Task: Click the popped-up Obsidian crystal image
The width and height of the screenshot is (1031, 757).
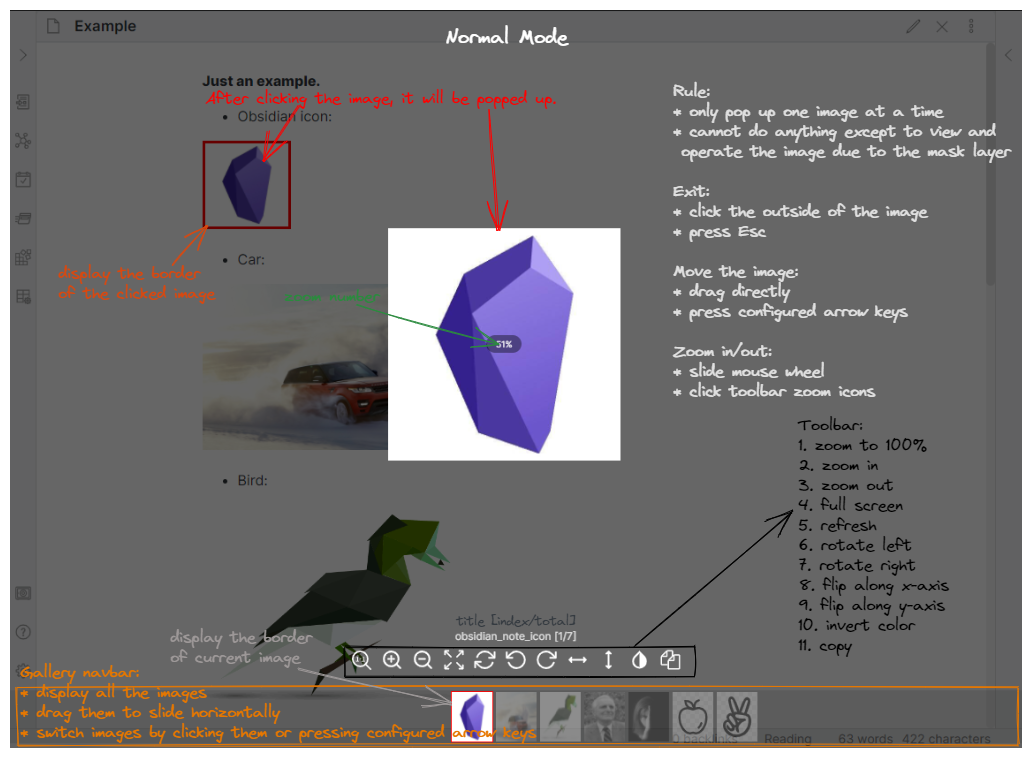Action: [x=504, y=344]
